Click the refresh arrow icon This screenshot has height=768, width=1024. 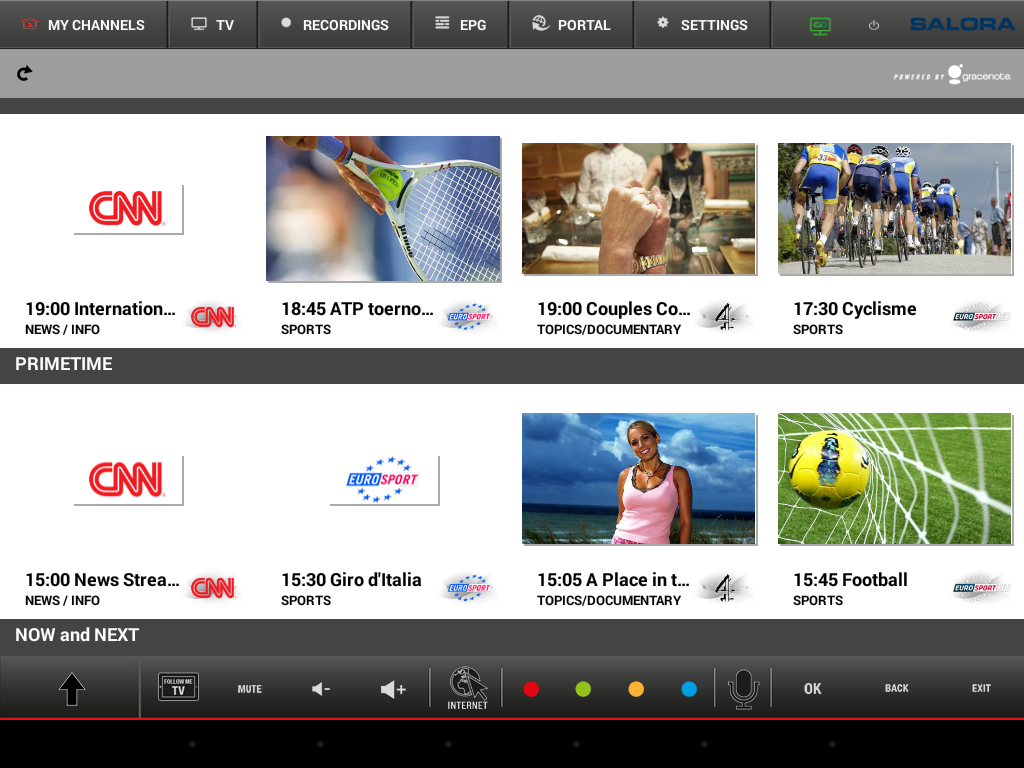click(25, 73)
